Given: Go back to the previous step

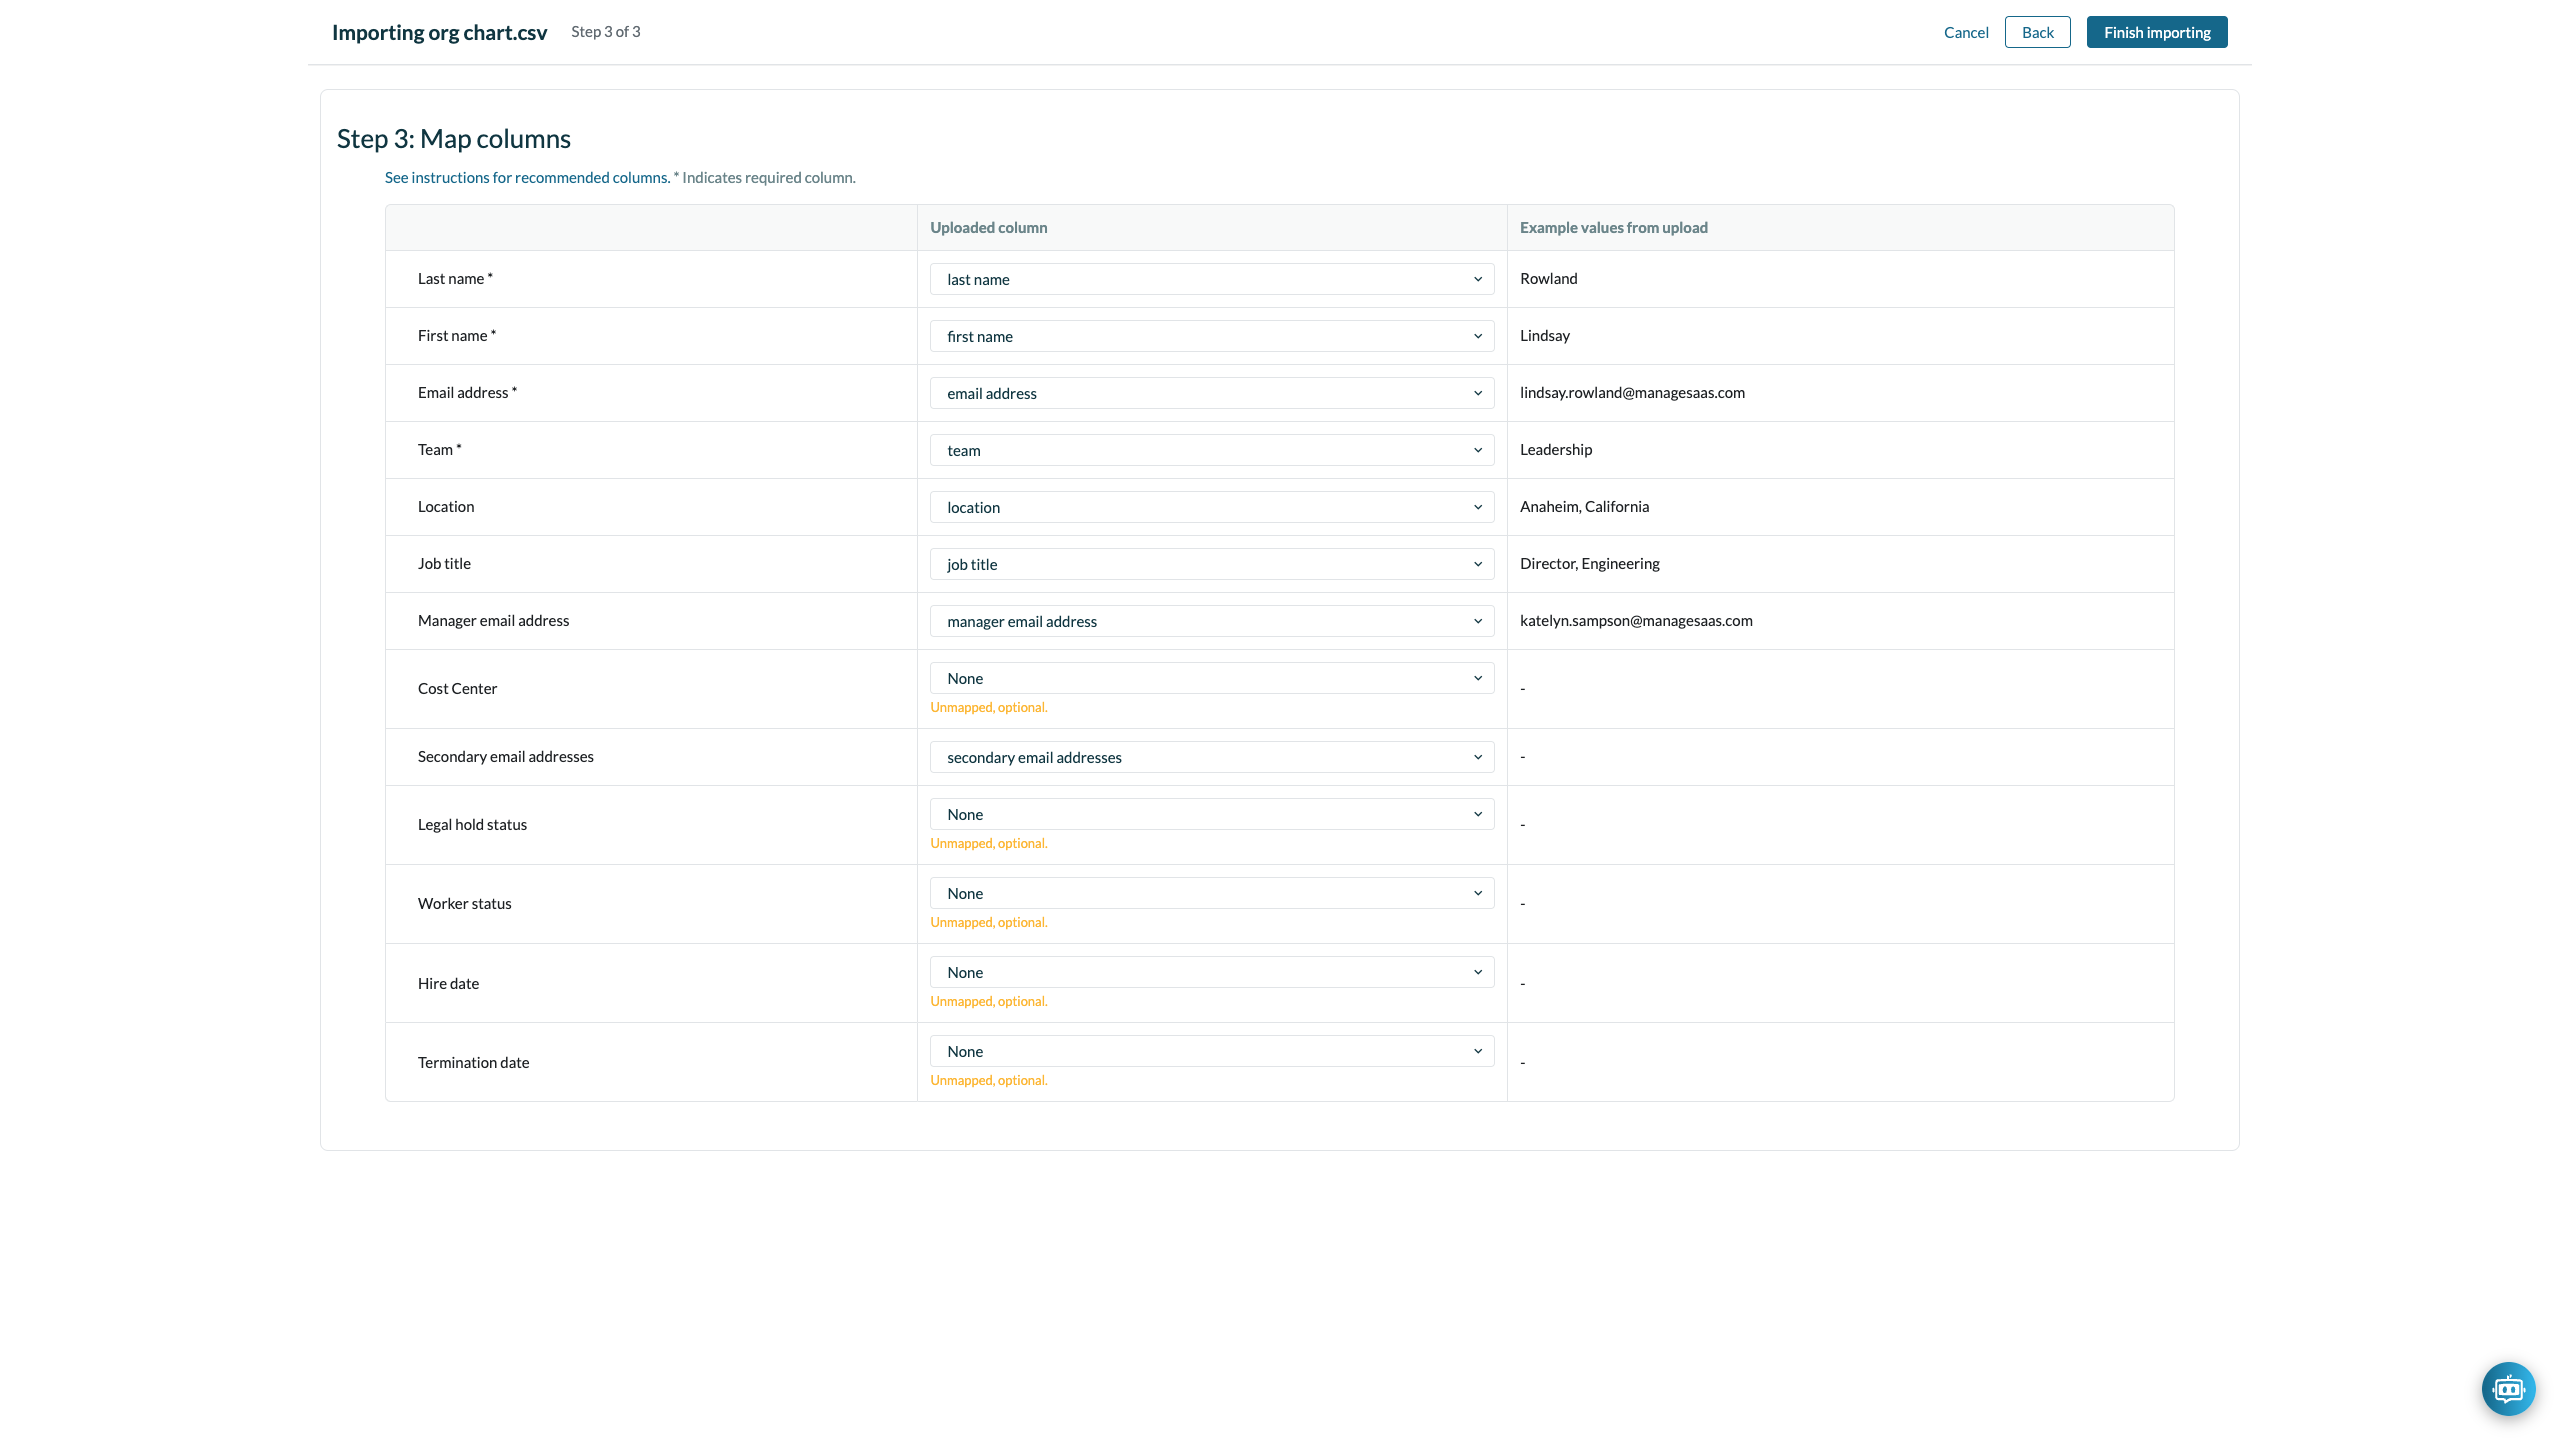Looking at the screenshot, I should 2037,31.
